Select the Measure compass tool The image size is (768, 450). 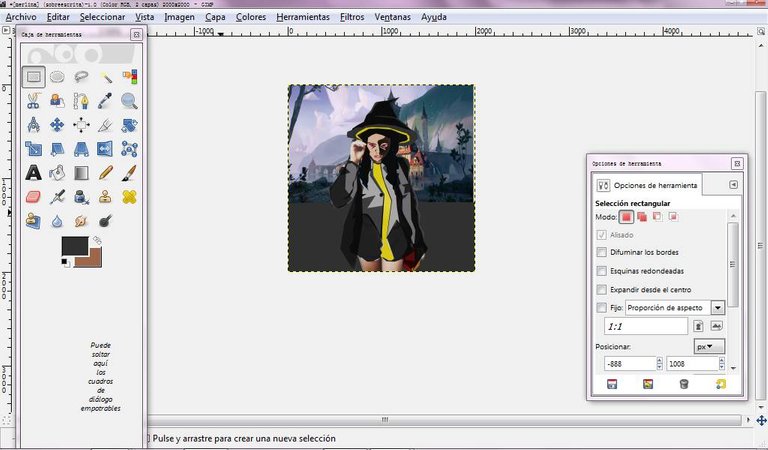[x=33, y=125]
